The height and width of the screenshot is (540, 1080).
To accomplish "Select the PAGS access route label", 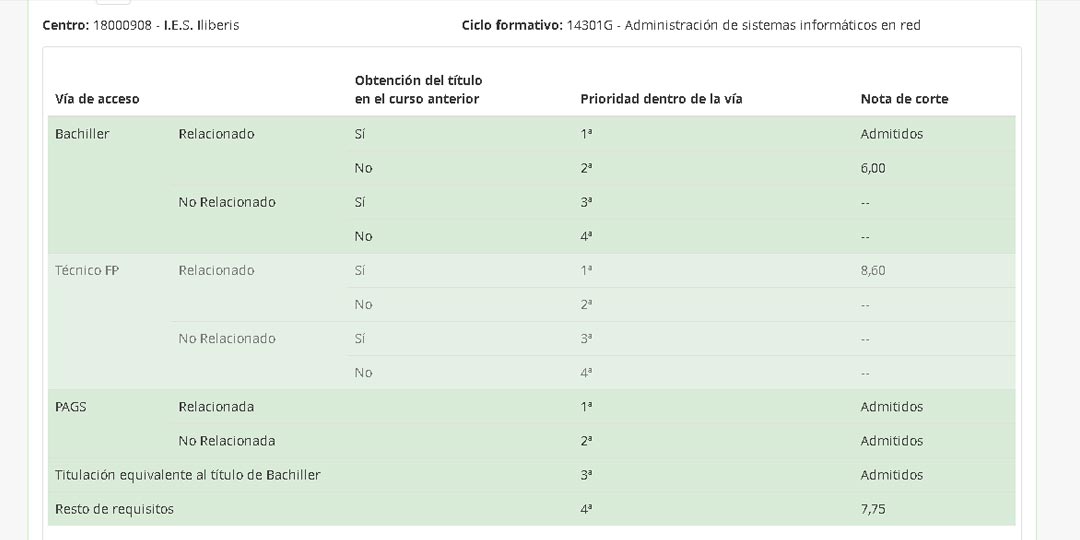I will click(x=71, y=407).
